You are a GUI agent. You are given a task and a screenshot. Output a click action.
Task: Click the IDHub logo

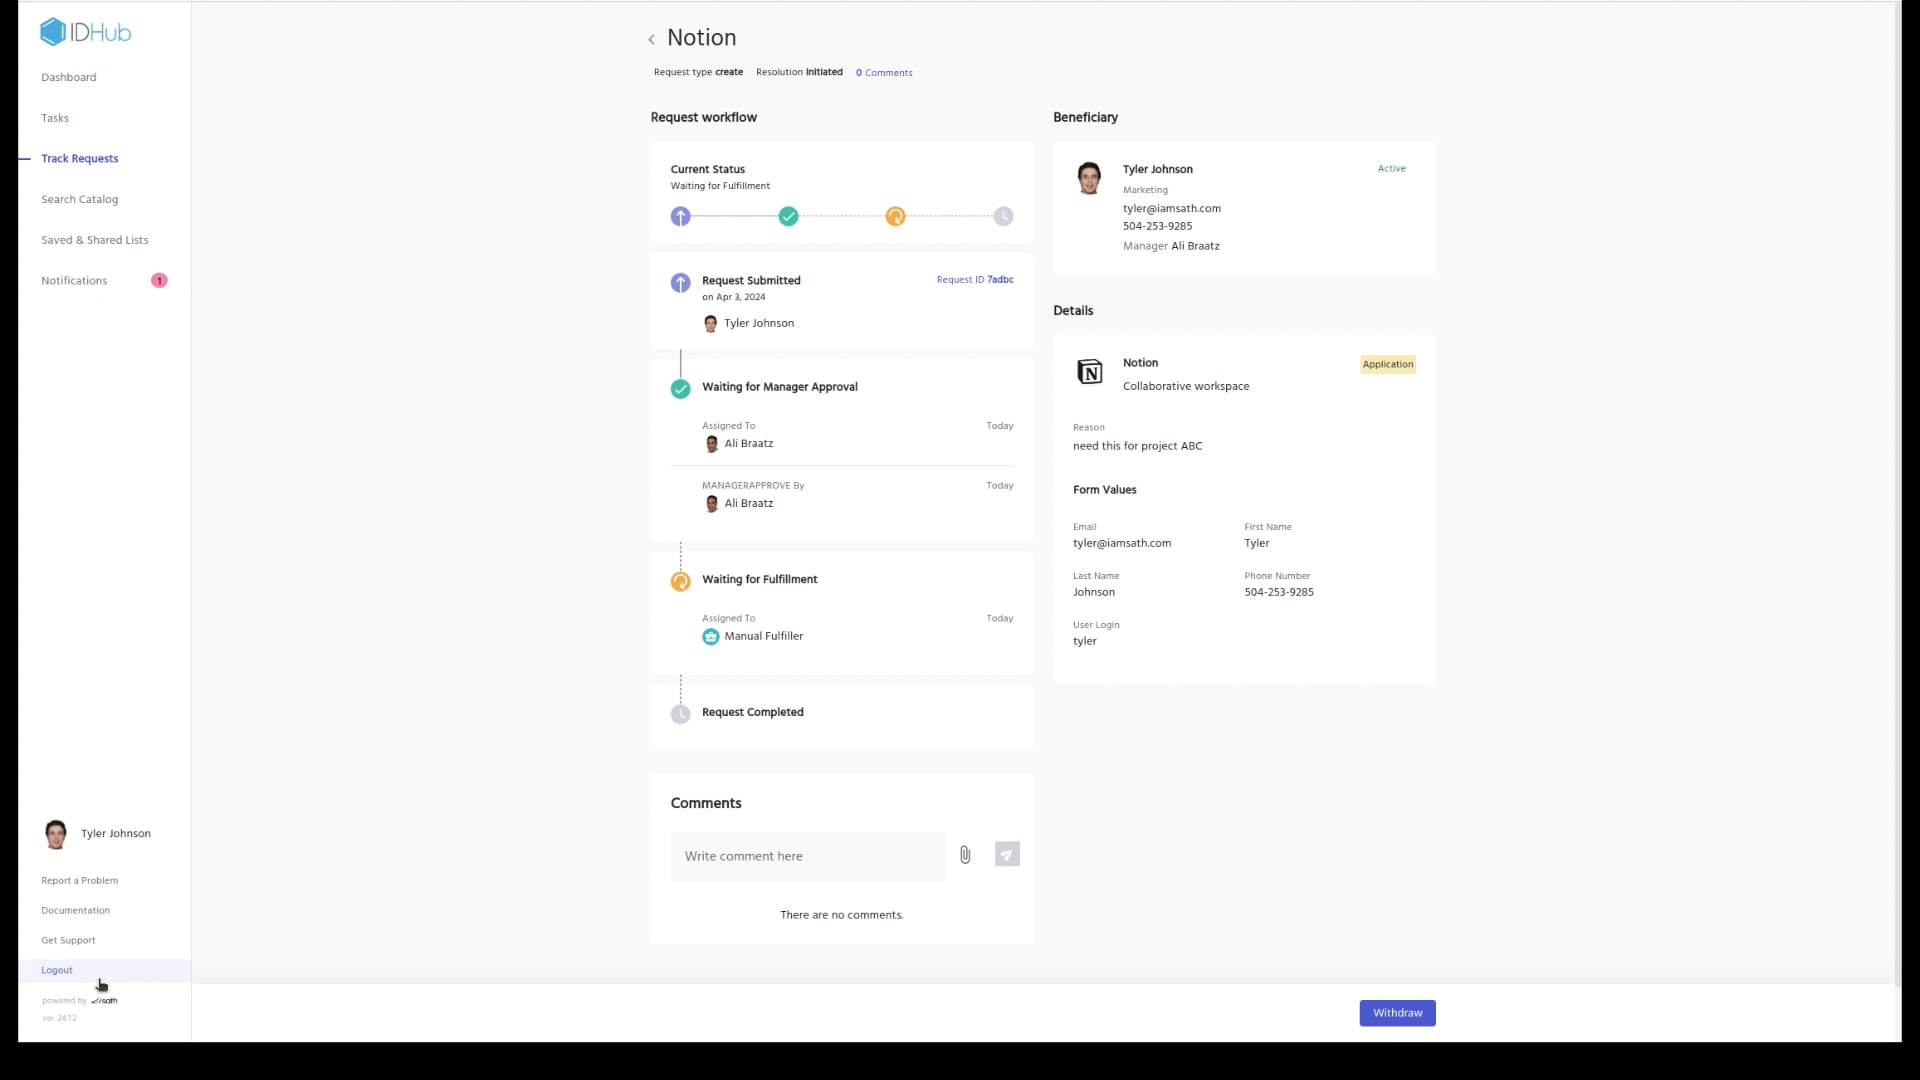(x=86, y=32)
